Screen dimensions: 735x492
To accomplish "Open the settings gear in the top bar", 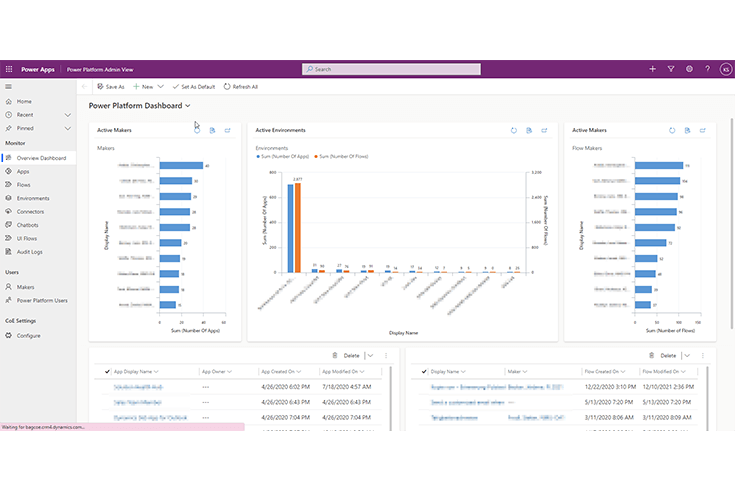I will coord(689,69).
